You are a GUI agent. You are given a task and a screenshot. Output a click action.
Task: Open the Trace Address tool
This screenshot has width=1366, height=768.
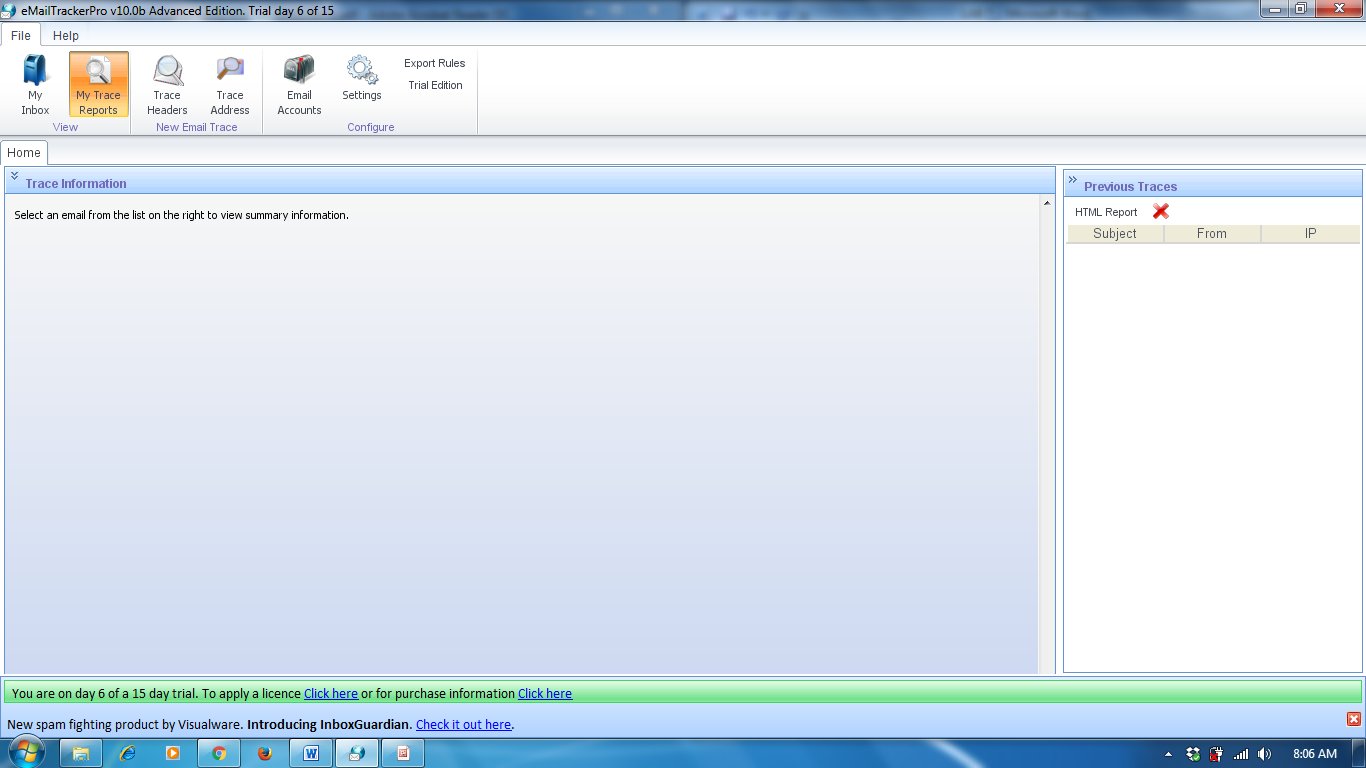(229, 84)
